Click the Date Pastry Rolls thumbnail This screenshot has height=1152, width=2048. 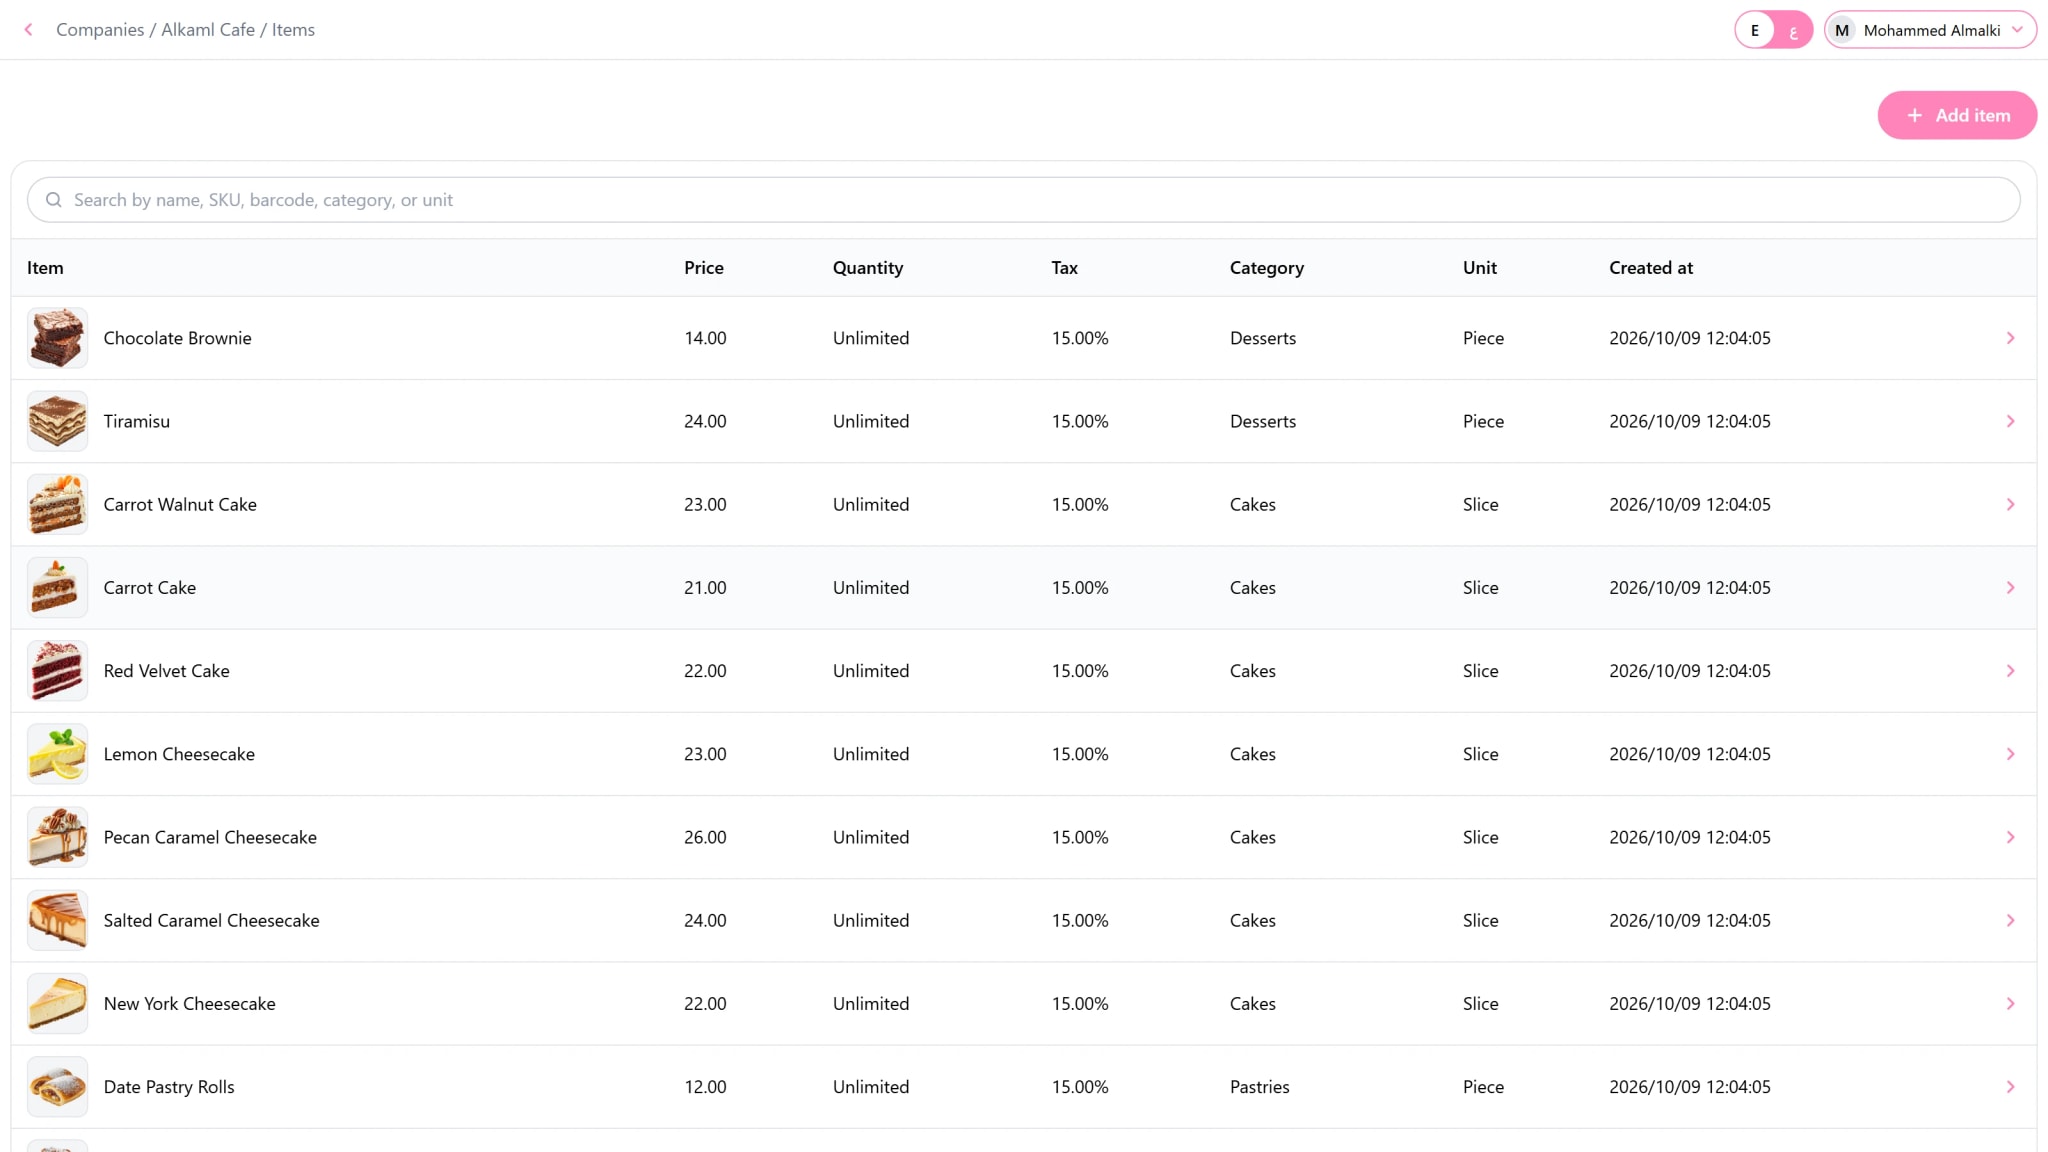click(x=57, y=1086)
